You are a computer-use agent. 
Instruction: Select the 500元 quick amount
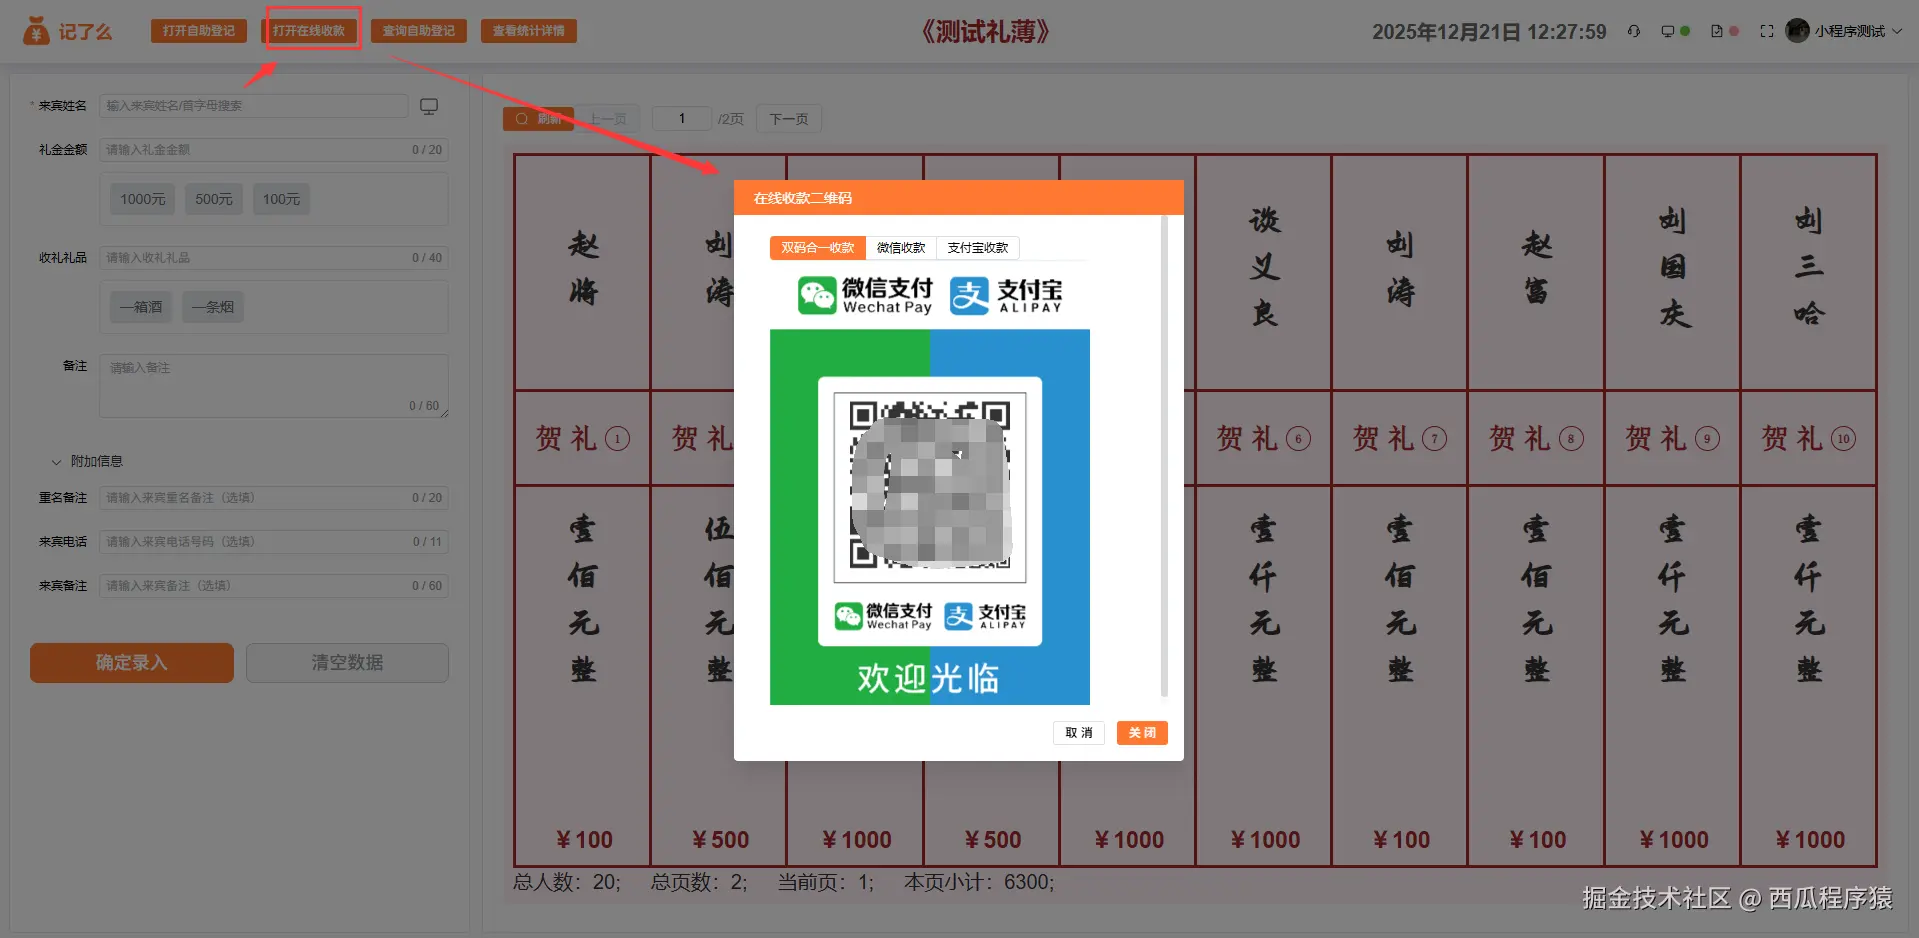(x=214, y=199)
